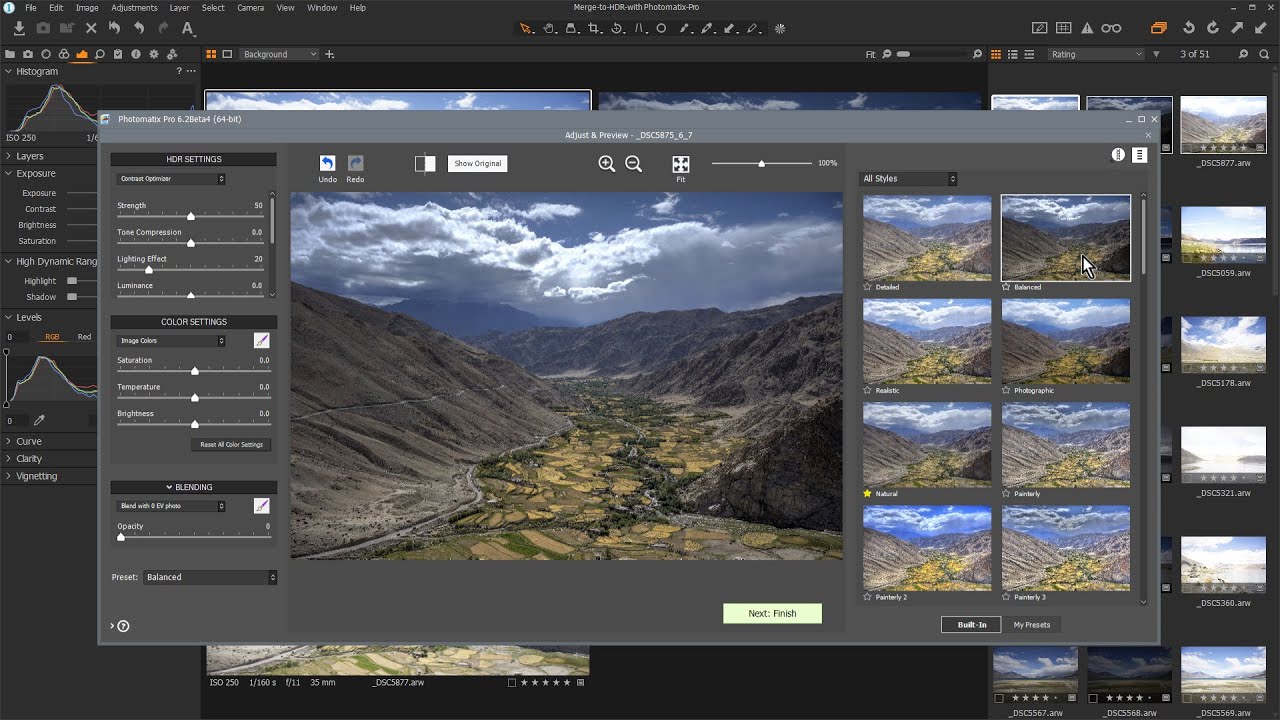
Task: Click the exposure warning triangle icon
Action: pyautogui.click(x=1087, y=28)
